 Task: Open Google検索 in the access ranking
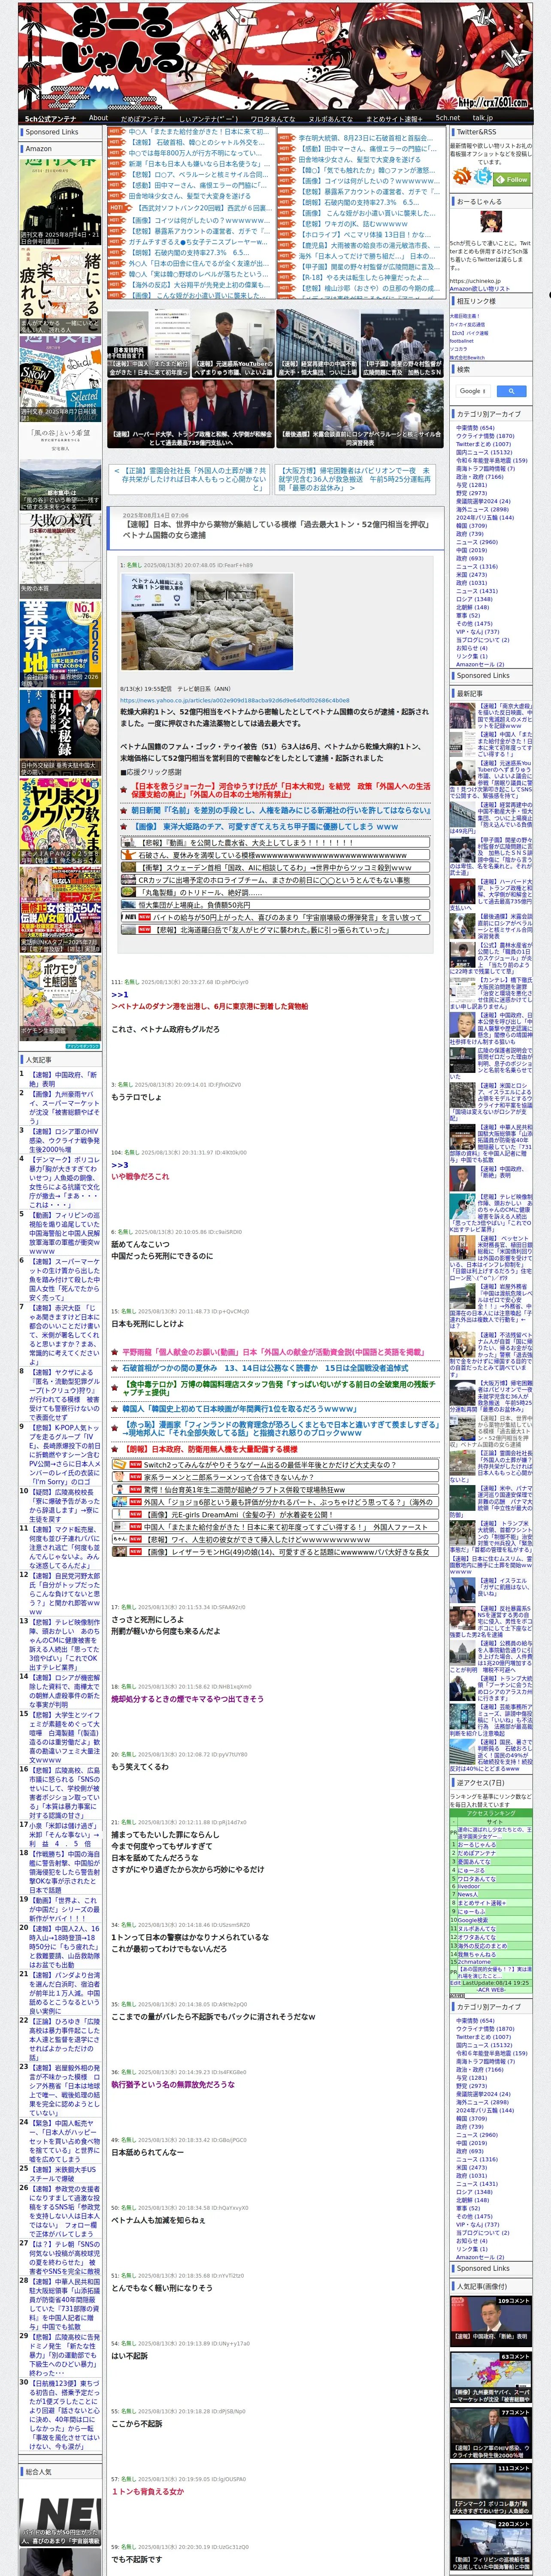472,1920
